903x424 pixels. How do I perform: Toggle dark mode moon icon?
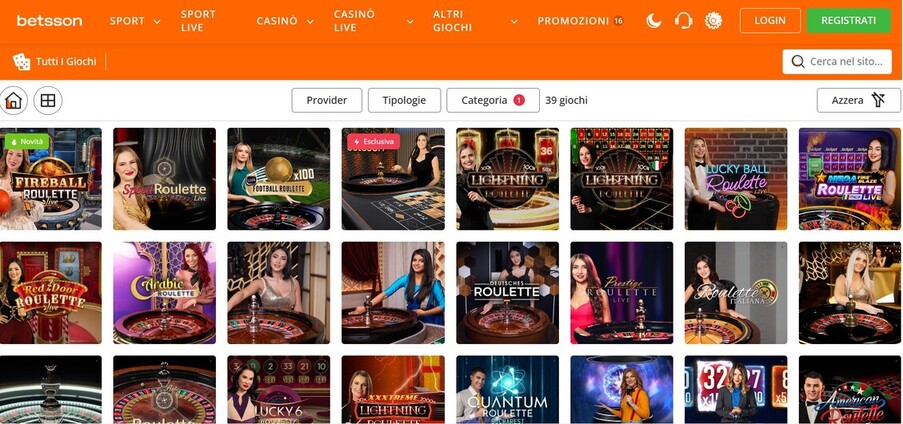pos(654,21)
